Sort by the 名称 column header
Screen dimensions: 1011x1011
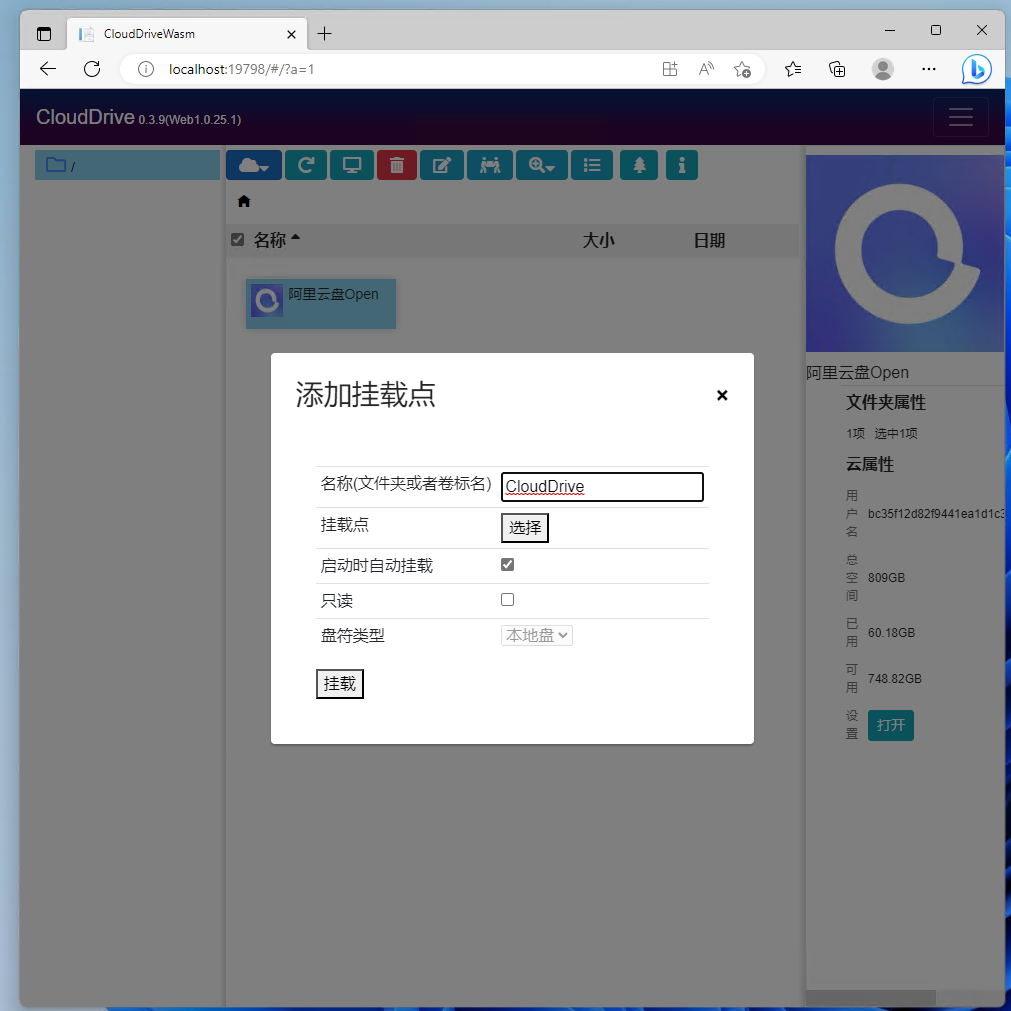tap(270, 240)
